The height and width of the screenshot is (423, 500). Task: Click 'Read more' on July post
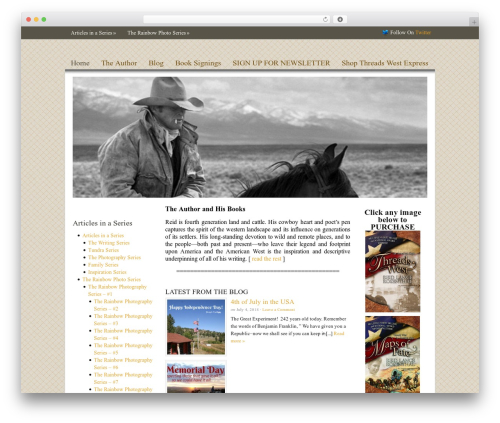(x=339, y=334)
